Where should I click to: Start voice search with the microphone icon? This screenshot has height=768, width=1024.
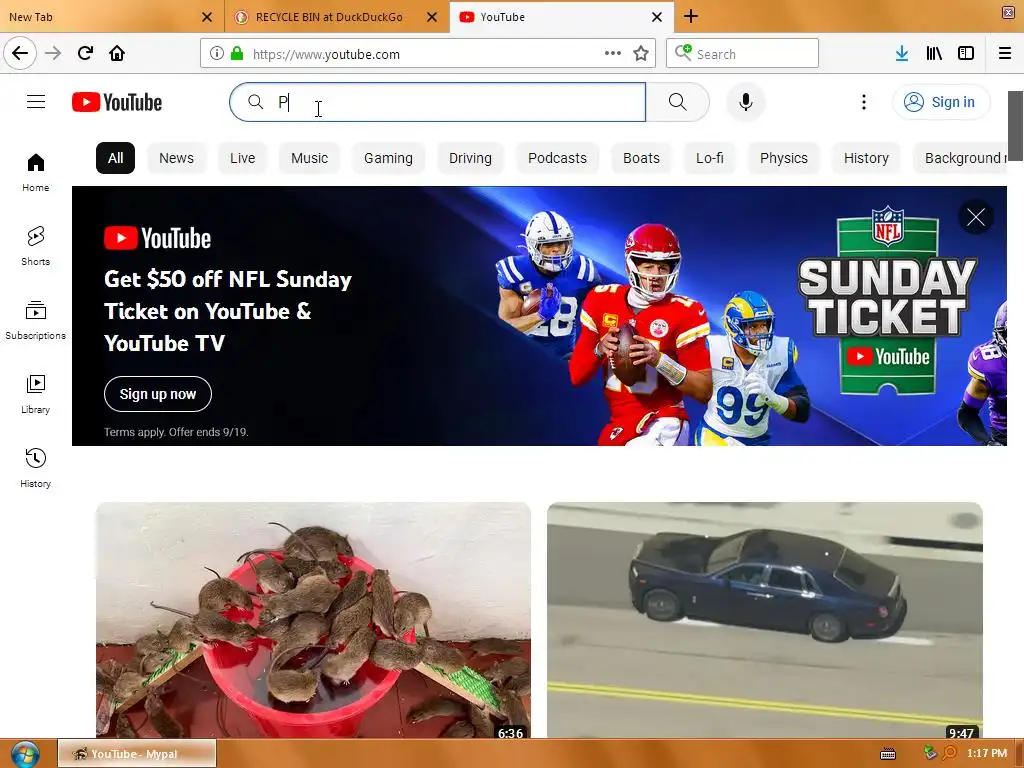746,102
